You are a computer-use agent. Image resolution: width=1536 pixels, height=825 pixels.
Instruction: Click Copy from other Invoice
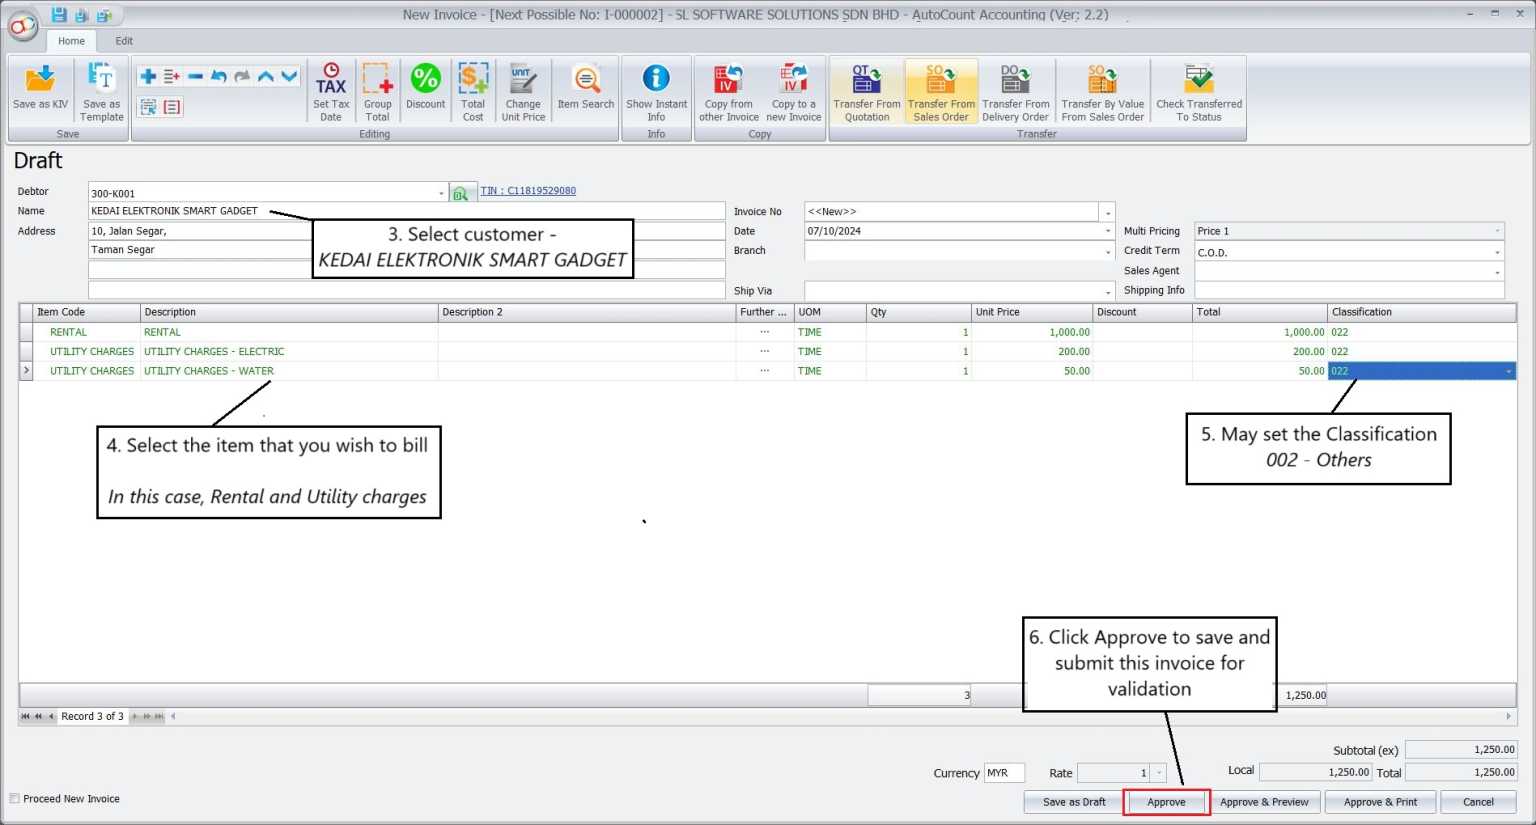pyautogui.click(x=729, y=91)
